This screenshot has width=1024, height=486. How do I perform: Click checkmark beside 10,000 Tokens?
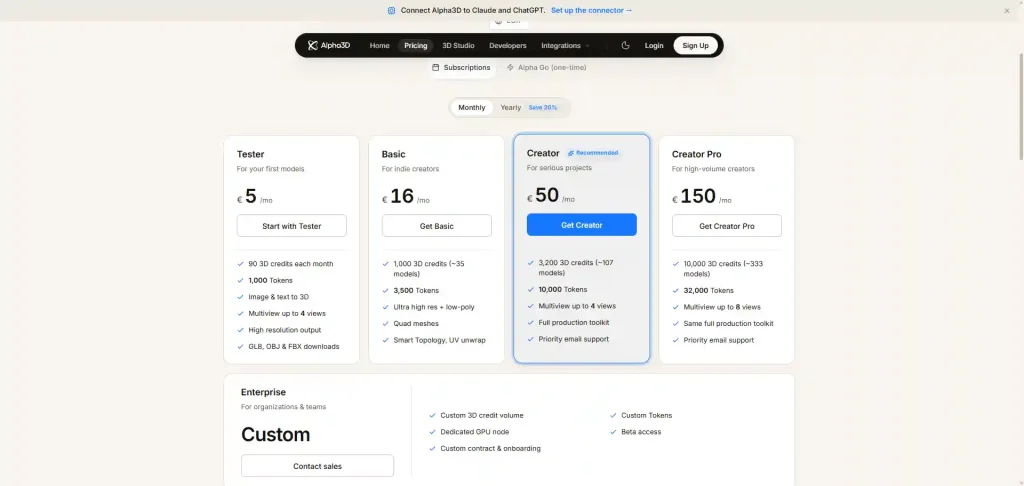tap(530, 289)
